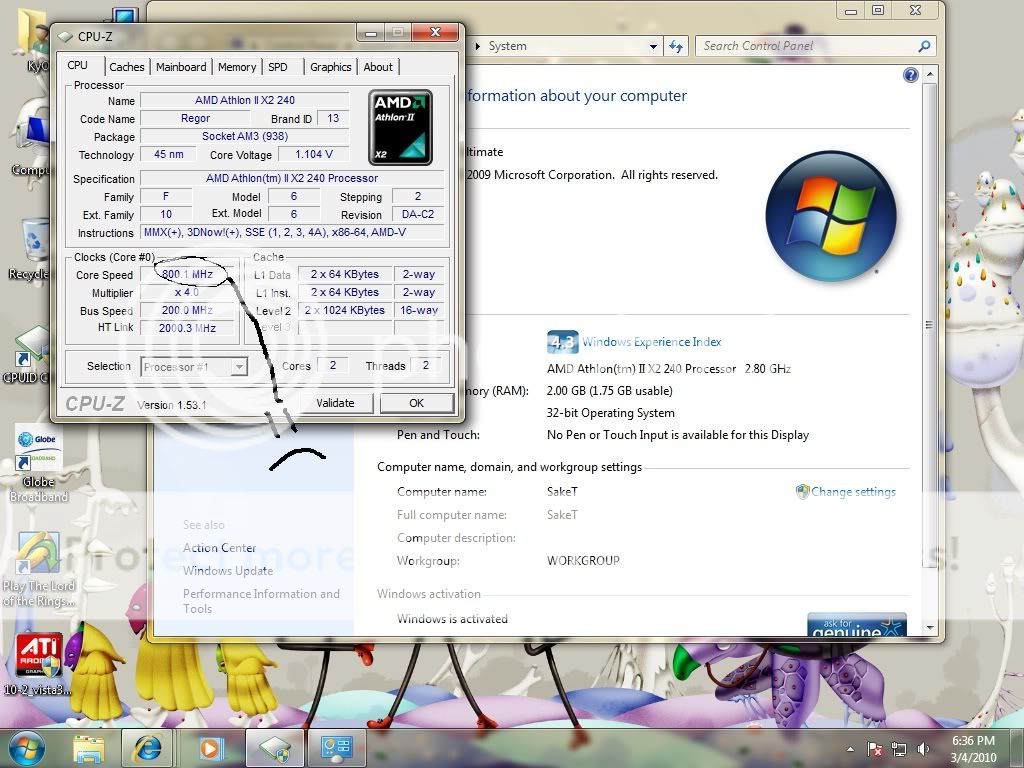Select the Lord of the Rings shortcut
This screenshot has width=1024, height=768.
(x=39, y=569)
